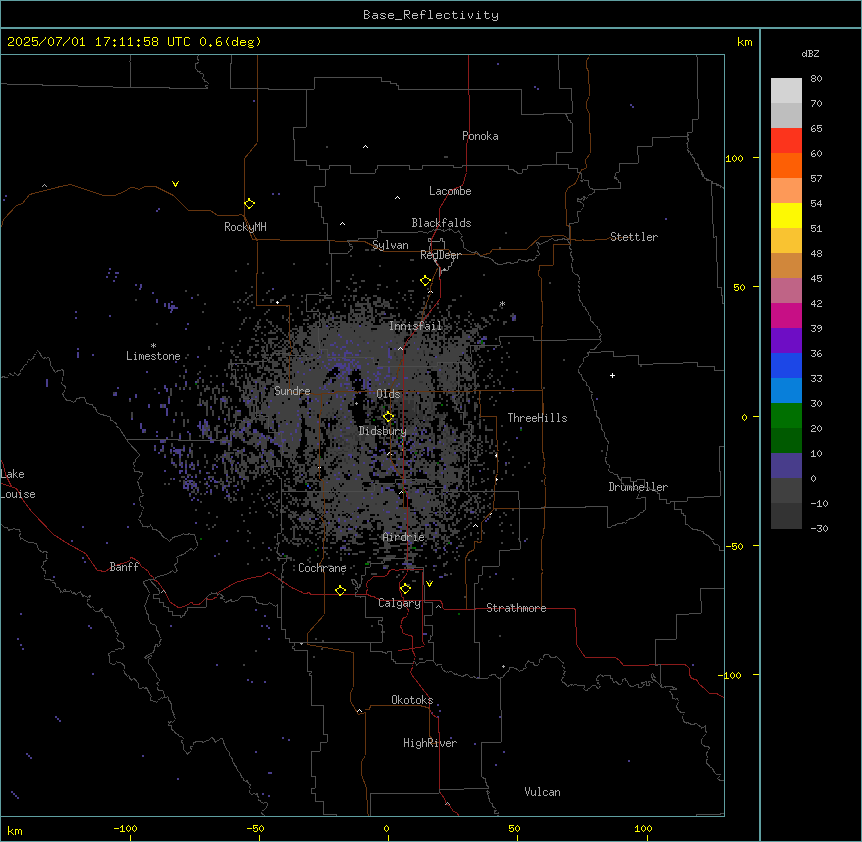862x842 pixels.
Task: Click the Drumheller label
Action: click(638, 487)
